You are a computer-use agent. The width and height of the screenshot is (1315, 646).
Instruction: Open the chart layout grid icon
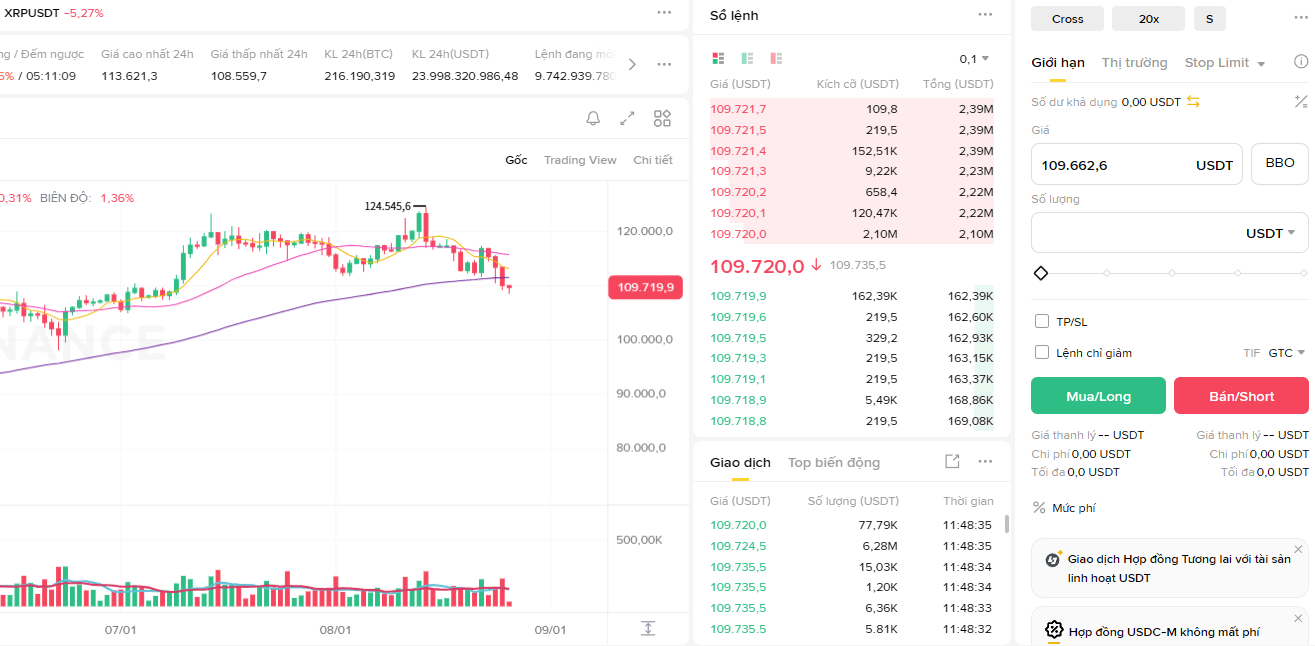662,119
